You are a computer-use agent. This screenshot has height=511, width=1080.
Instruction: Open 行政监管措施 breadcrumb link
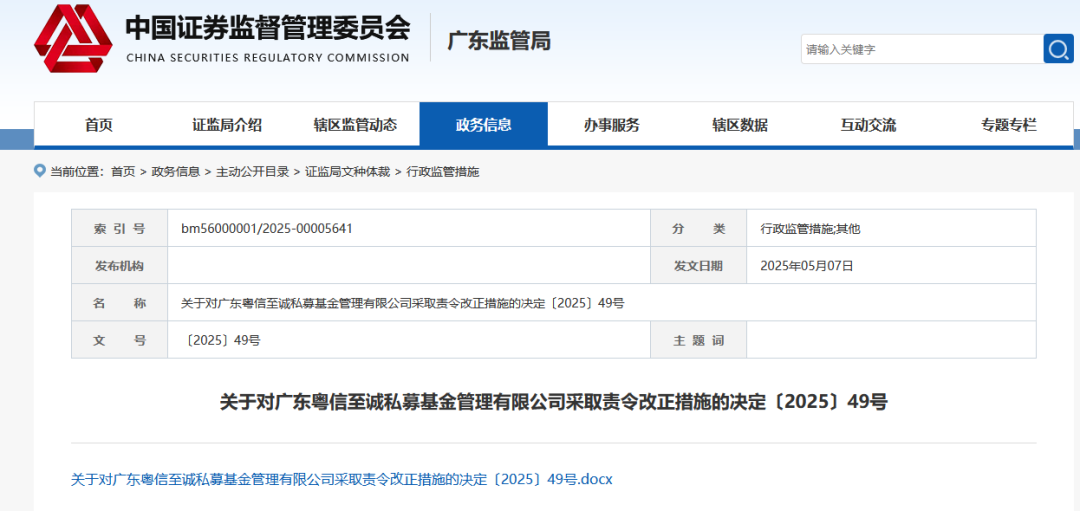(443, 172)
